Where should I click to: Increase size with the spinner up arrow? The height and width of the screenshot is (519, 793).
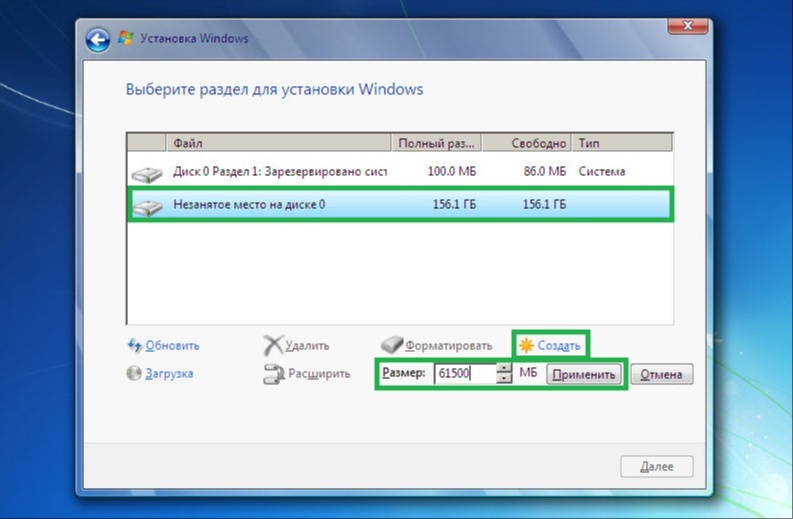pyautogui.click(x=504, y=368)
